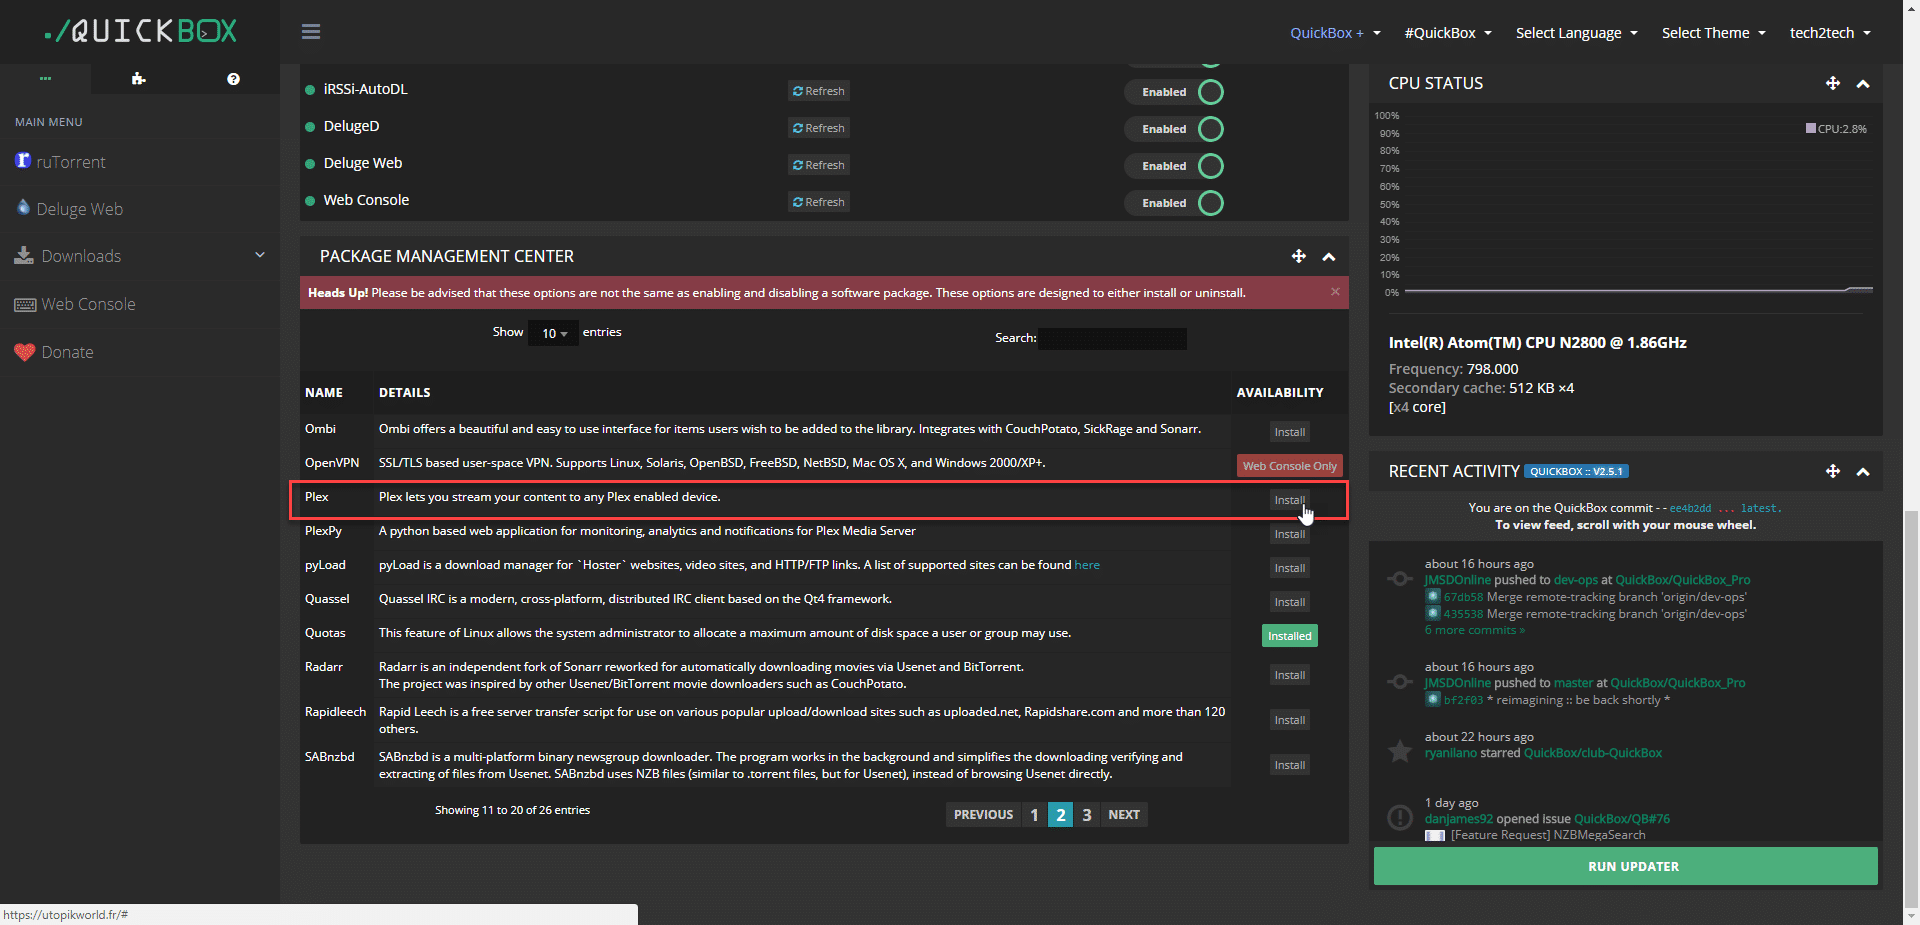Move the CPU Status panel

(1833, 83)
